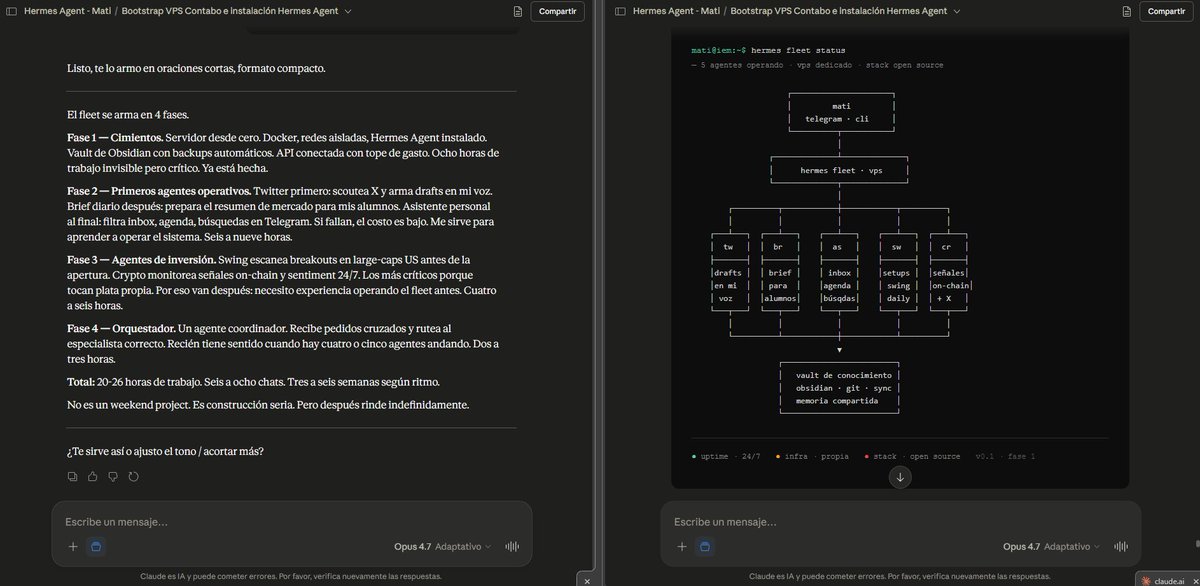Click 'No es un weekend project.' sentence
Viewport: 1200px width, 586px height.
[129, 405]
